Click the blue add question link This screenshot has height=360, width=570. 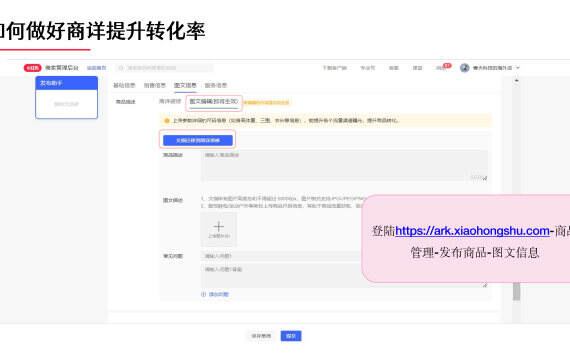click(215, 294)
